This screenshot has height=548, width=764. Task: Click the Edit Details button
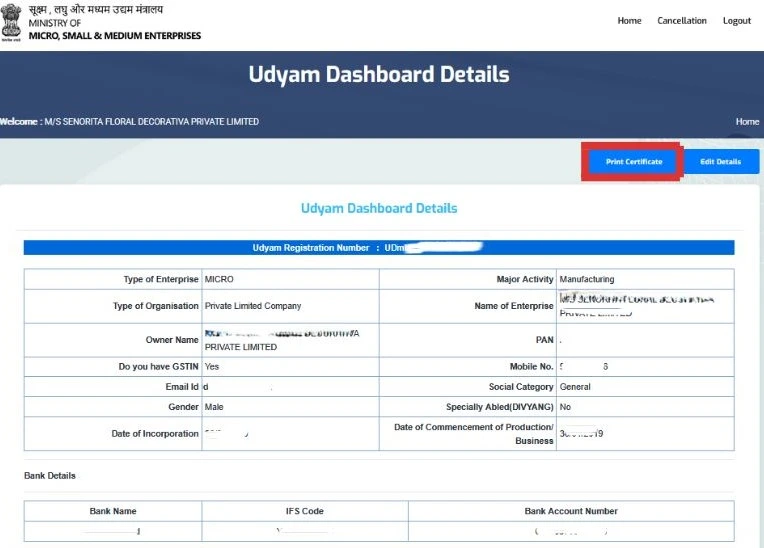coord(721,161)
